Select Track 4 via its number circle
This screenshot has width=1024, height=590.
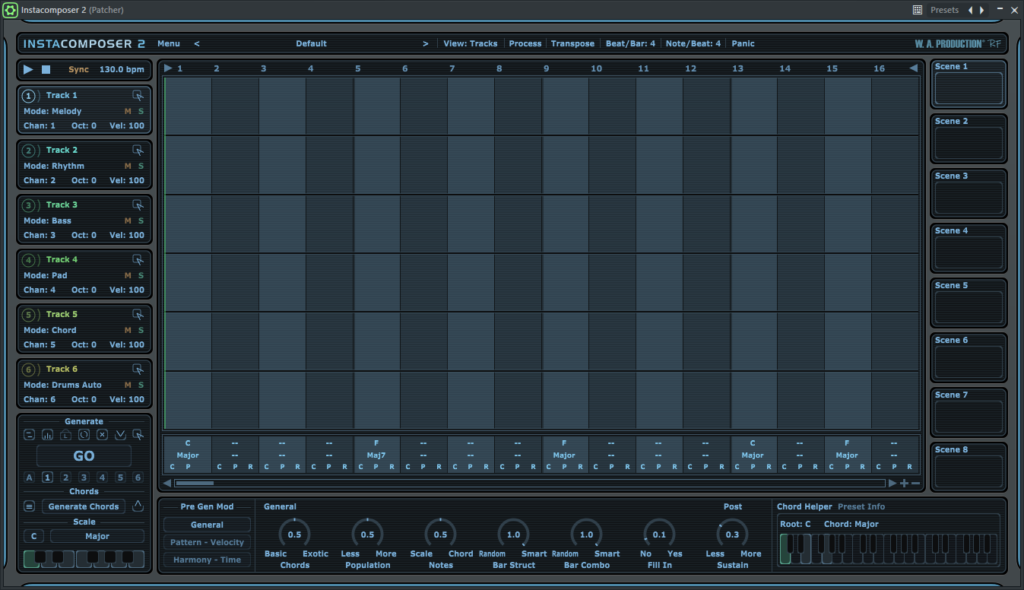click(x=28, y=260)
